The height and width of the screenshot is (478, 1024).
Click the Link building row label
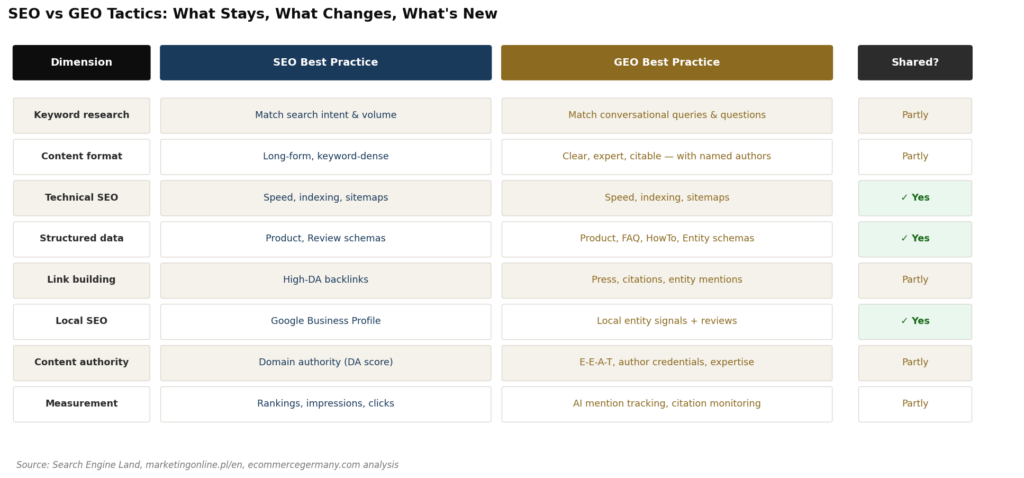81,280
